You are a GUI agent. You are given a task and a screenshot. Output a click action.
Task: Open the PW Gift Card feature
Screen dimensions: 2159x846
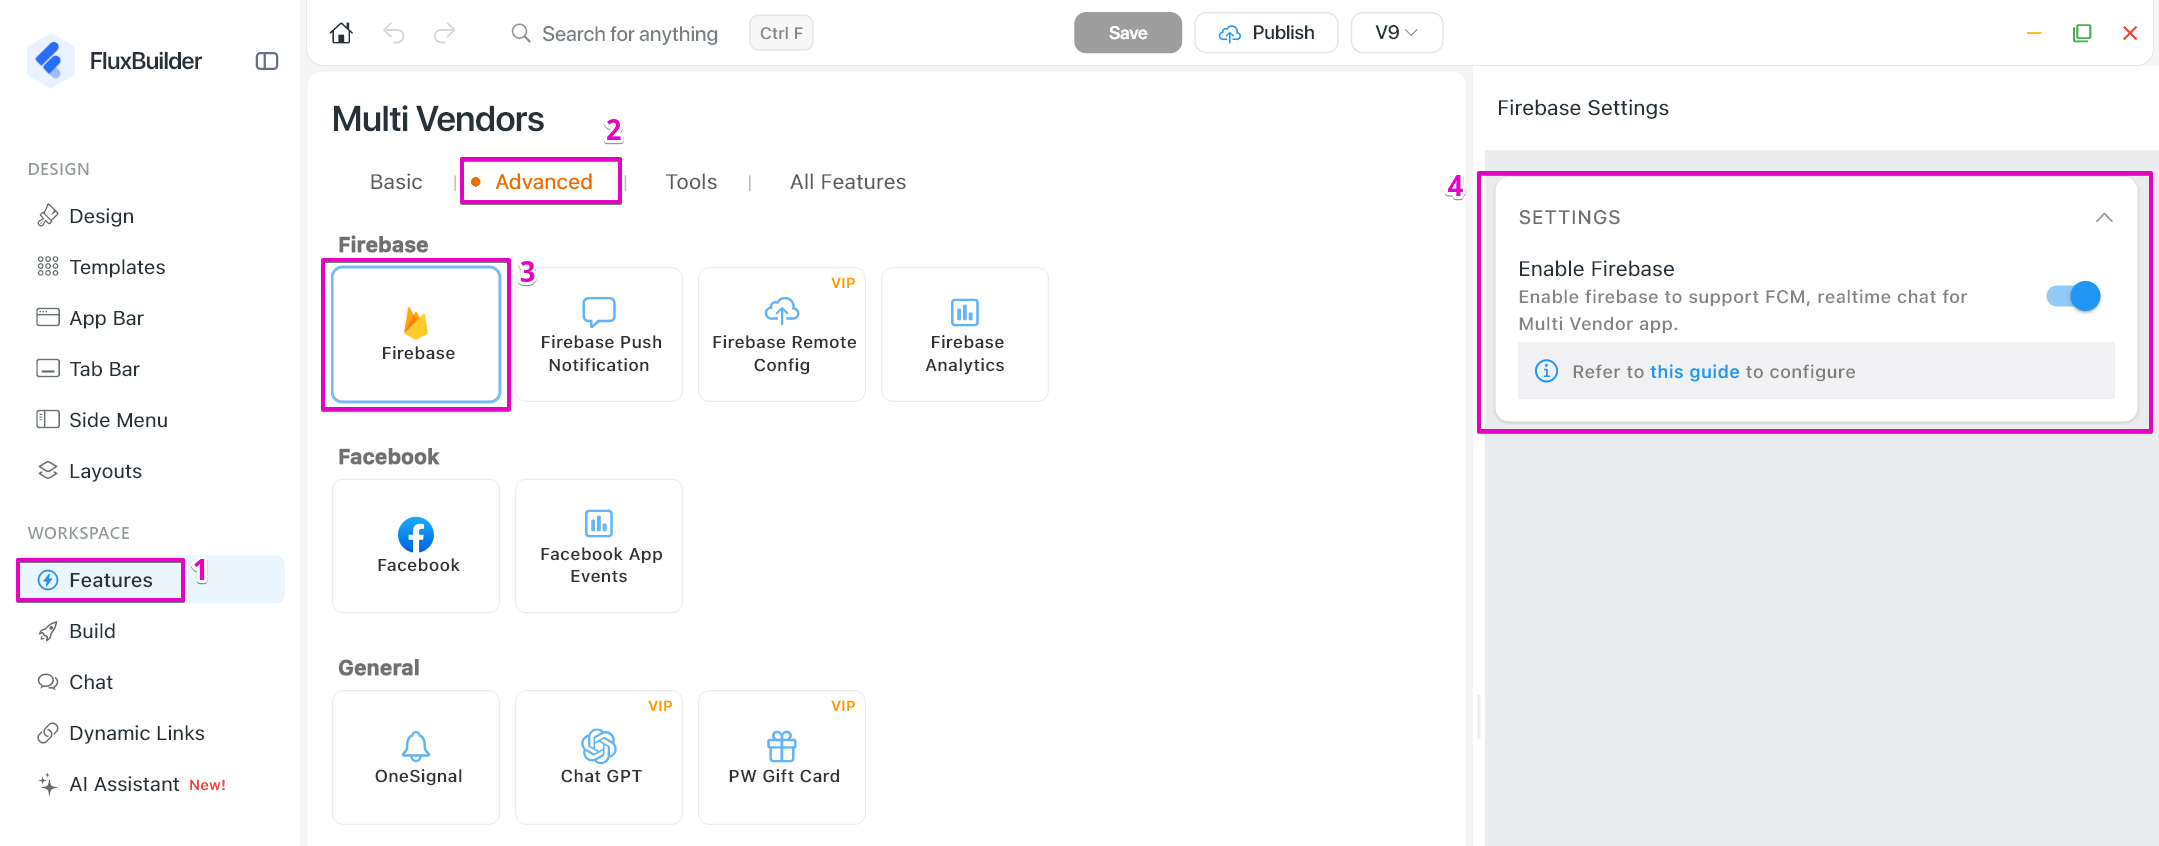pos(782,757)
